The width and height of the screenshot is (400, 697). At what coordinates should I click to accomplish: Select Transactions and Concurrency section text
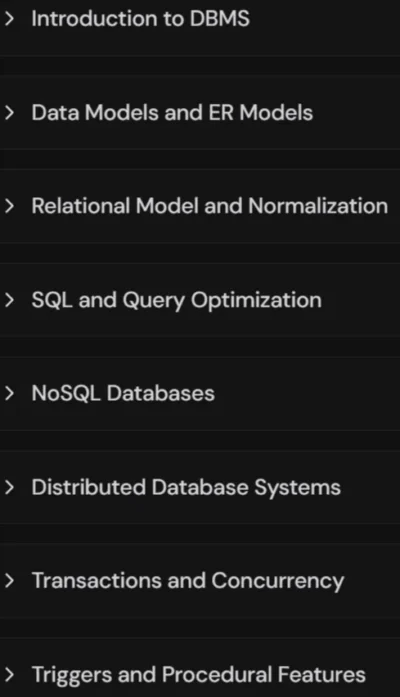[x=188, y=581]
